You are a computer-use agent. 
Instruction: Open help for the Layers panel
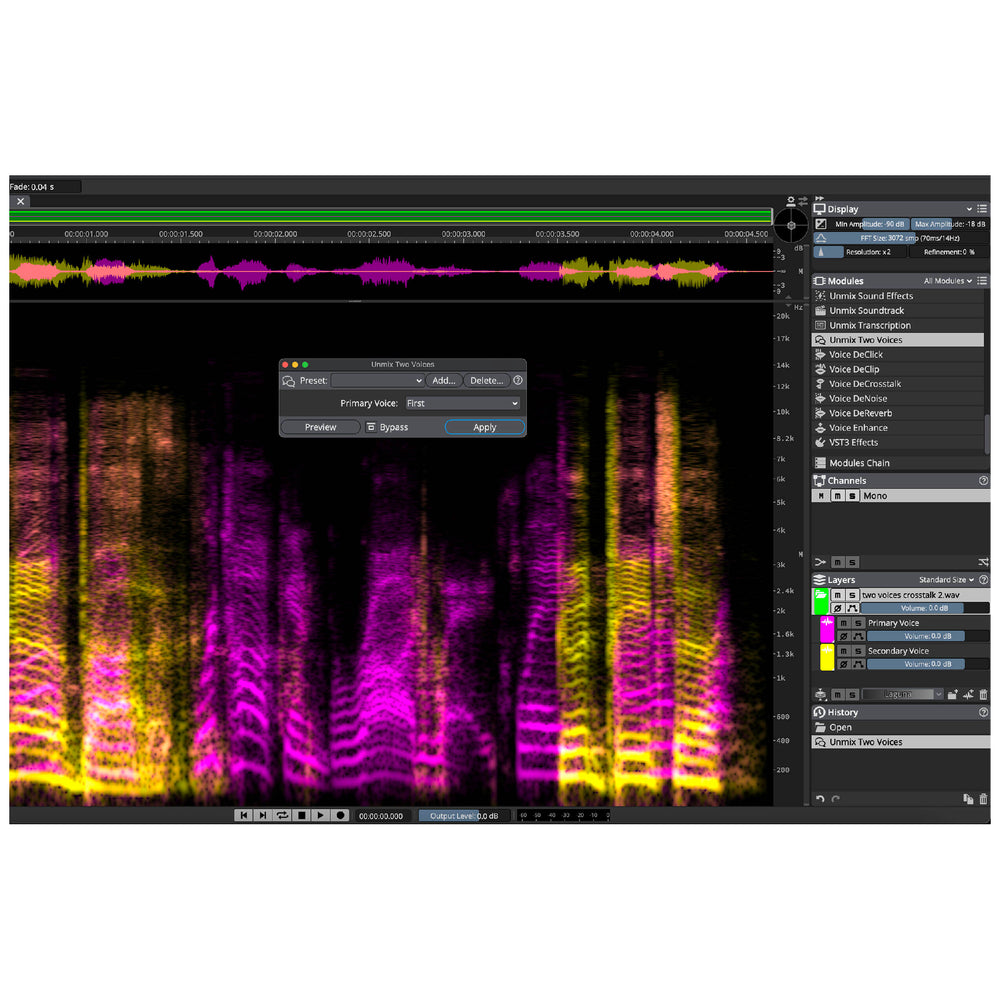(983, 580)
